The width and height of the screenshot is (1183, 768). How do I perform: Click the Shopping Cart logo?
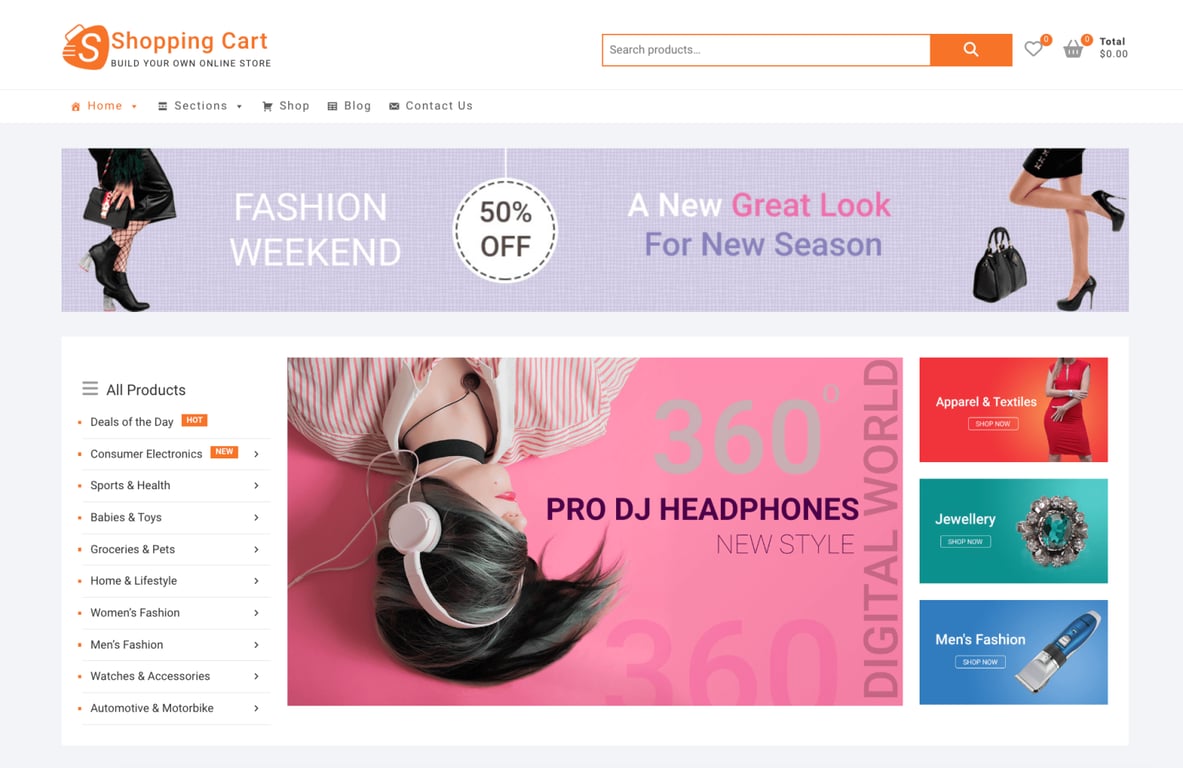pos(167,47)
